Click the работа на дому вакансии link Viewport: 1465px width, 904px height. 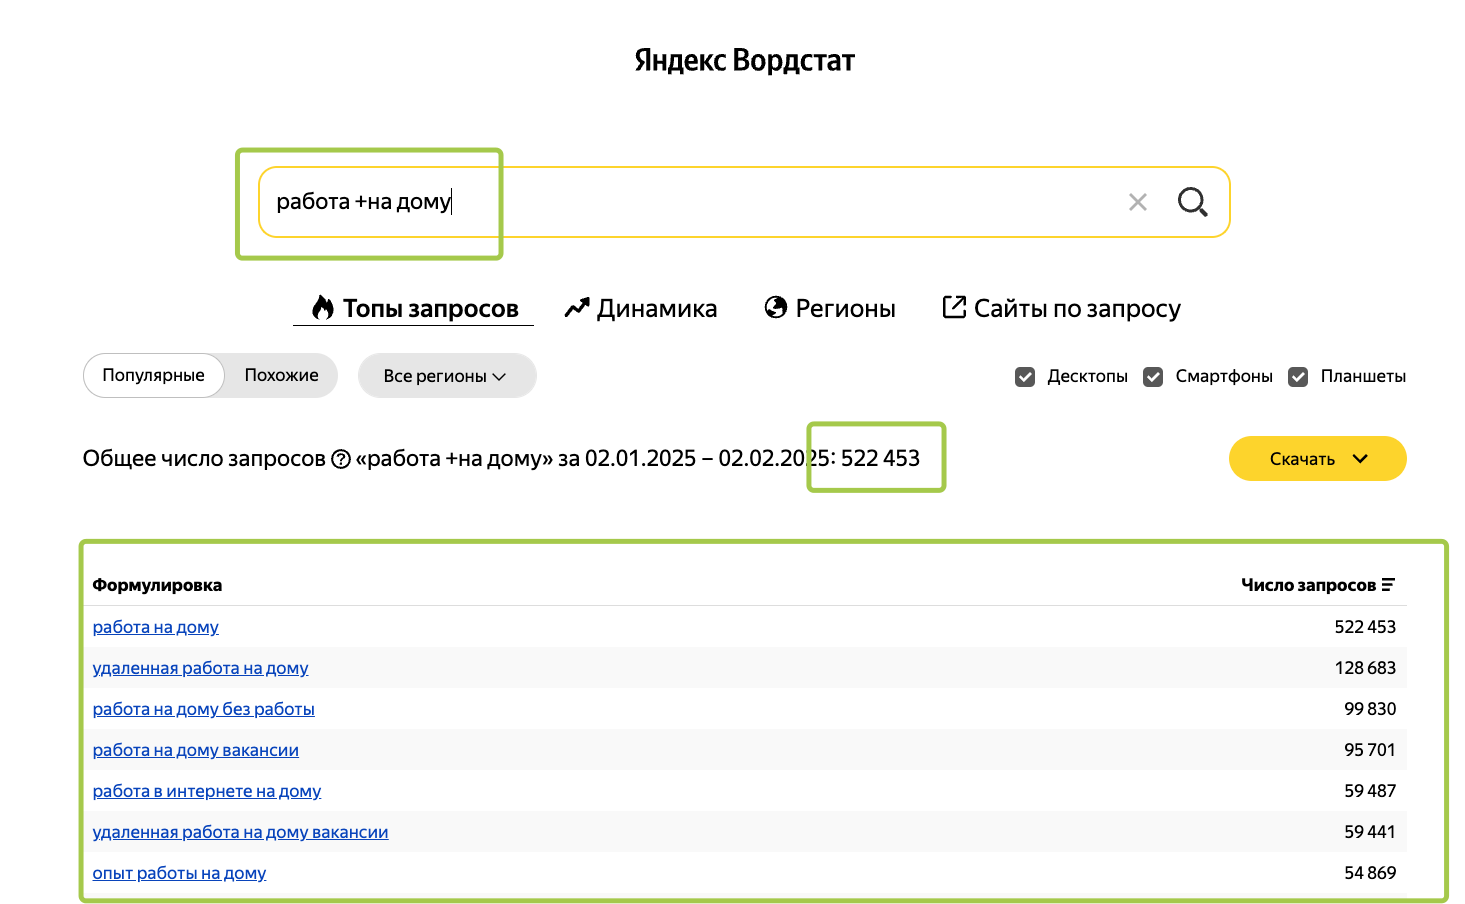(x=195, y=749)
